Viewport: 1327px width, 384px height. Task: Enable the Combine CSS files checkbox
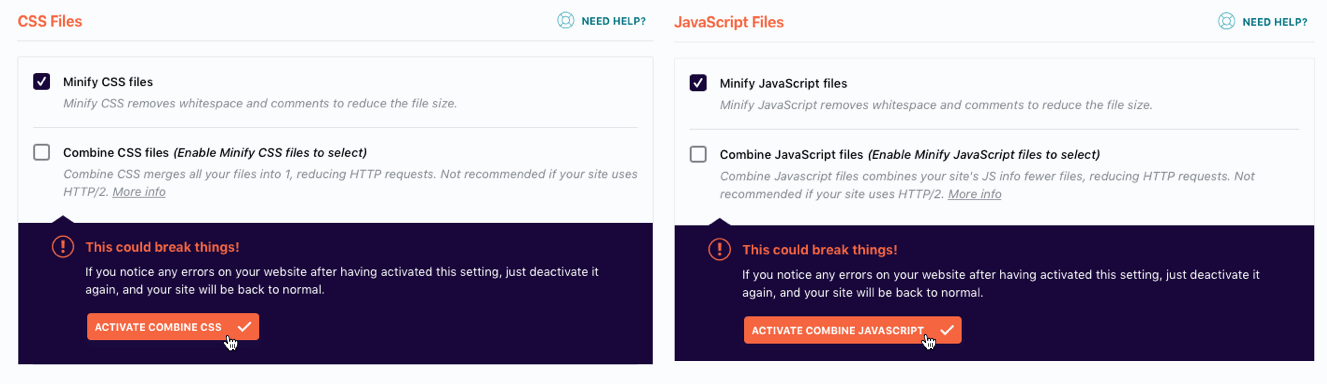coord(41,152)
